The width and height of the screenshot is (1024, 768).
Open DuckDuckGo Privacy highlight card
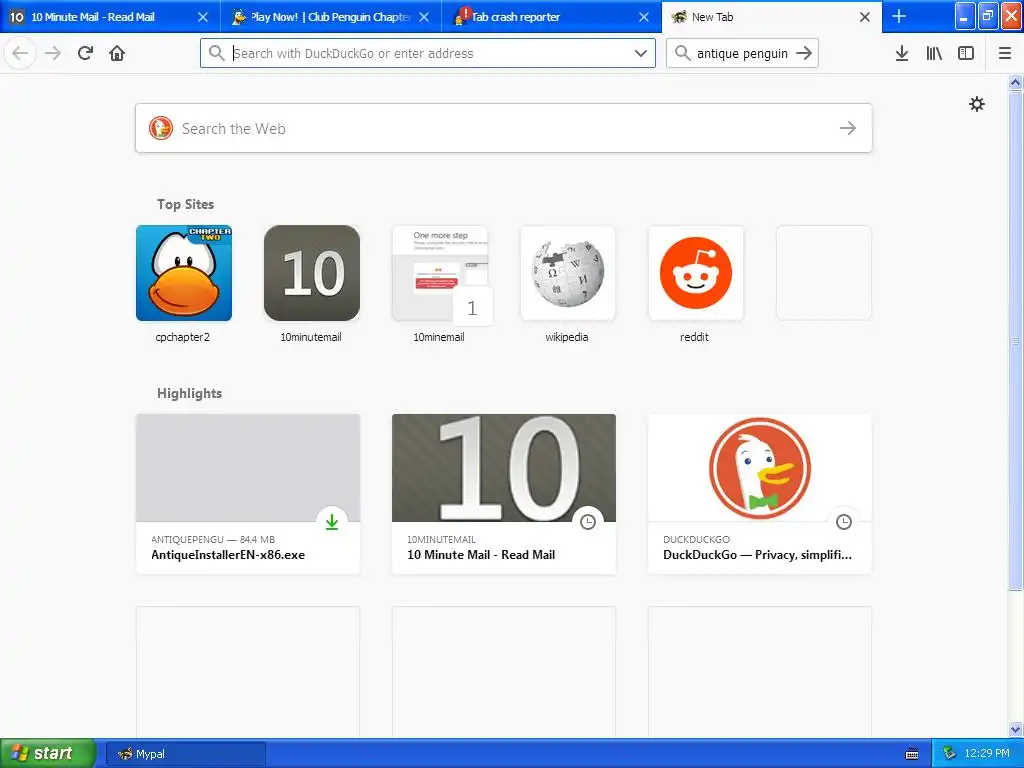tap(760, 494)
